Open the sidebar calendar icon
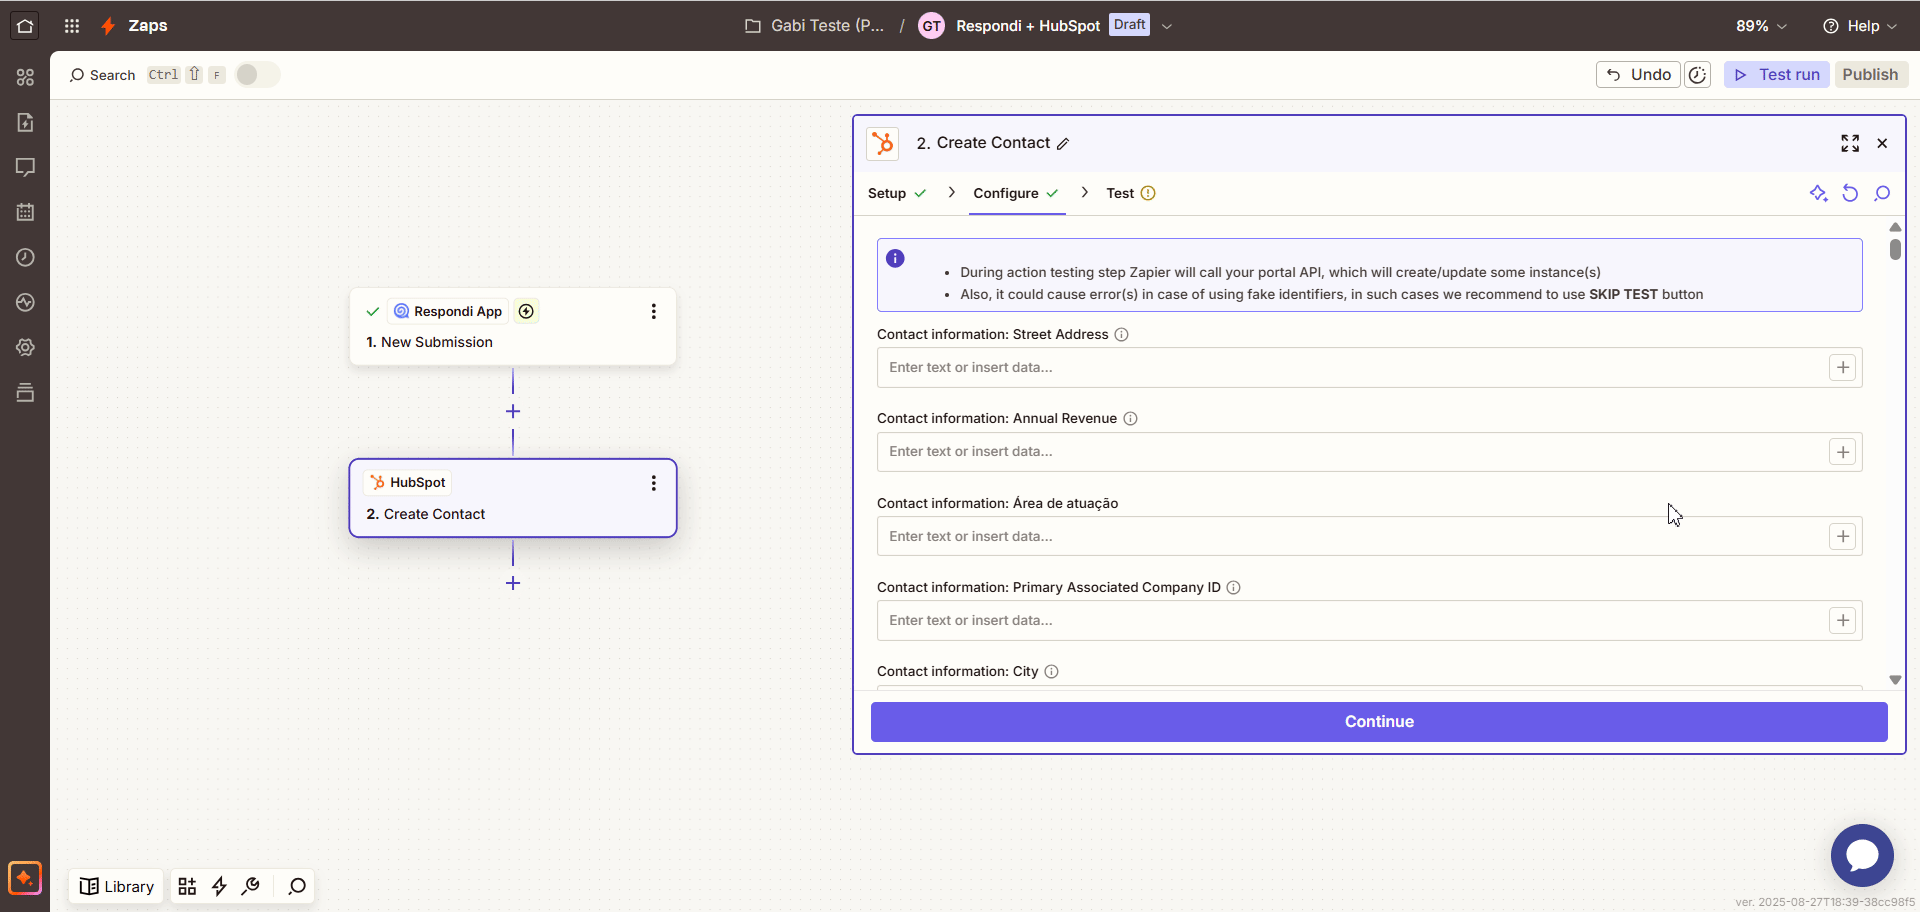 click(25, 212)
